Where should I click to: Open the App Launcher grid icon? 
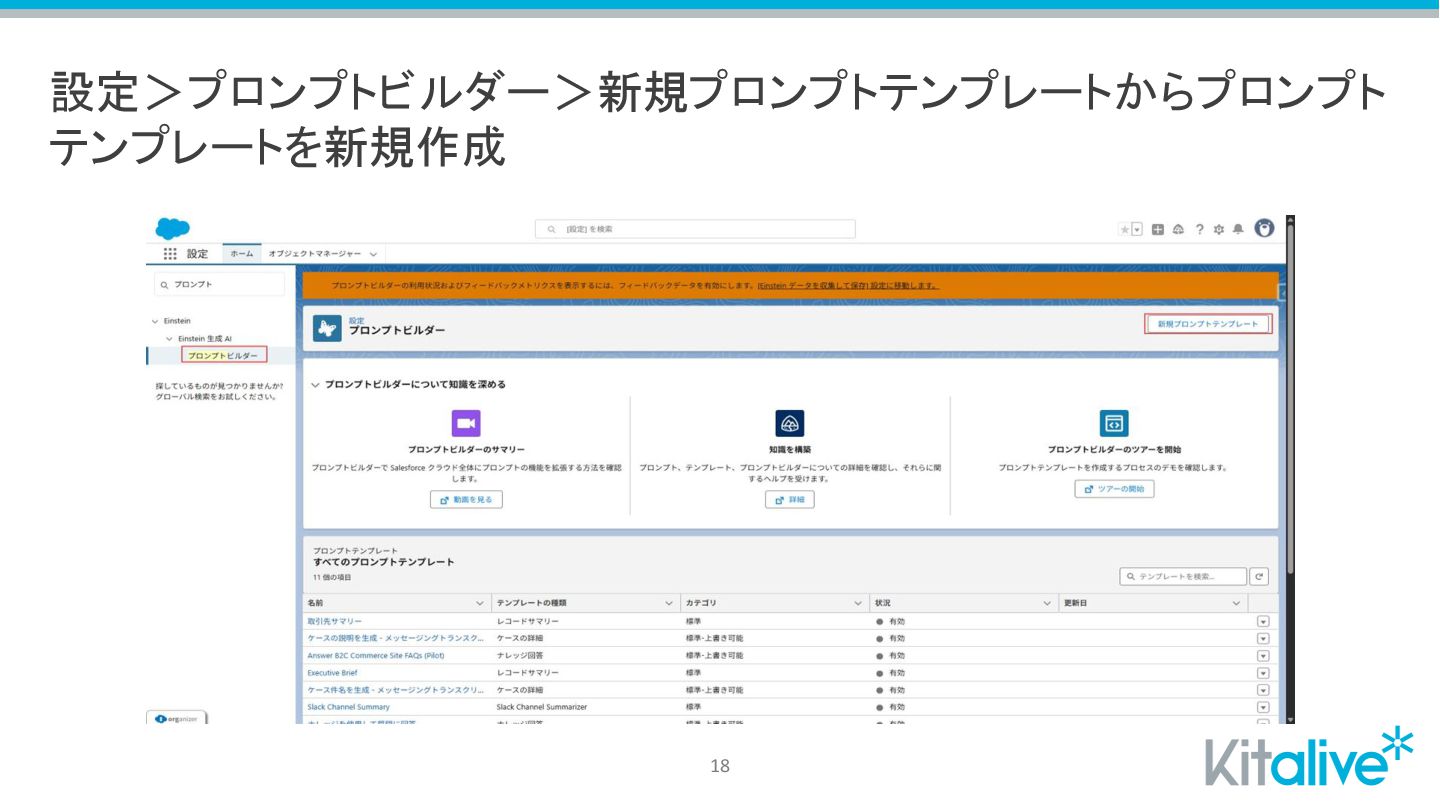tap(170, 254)
